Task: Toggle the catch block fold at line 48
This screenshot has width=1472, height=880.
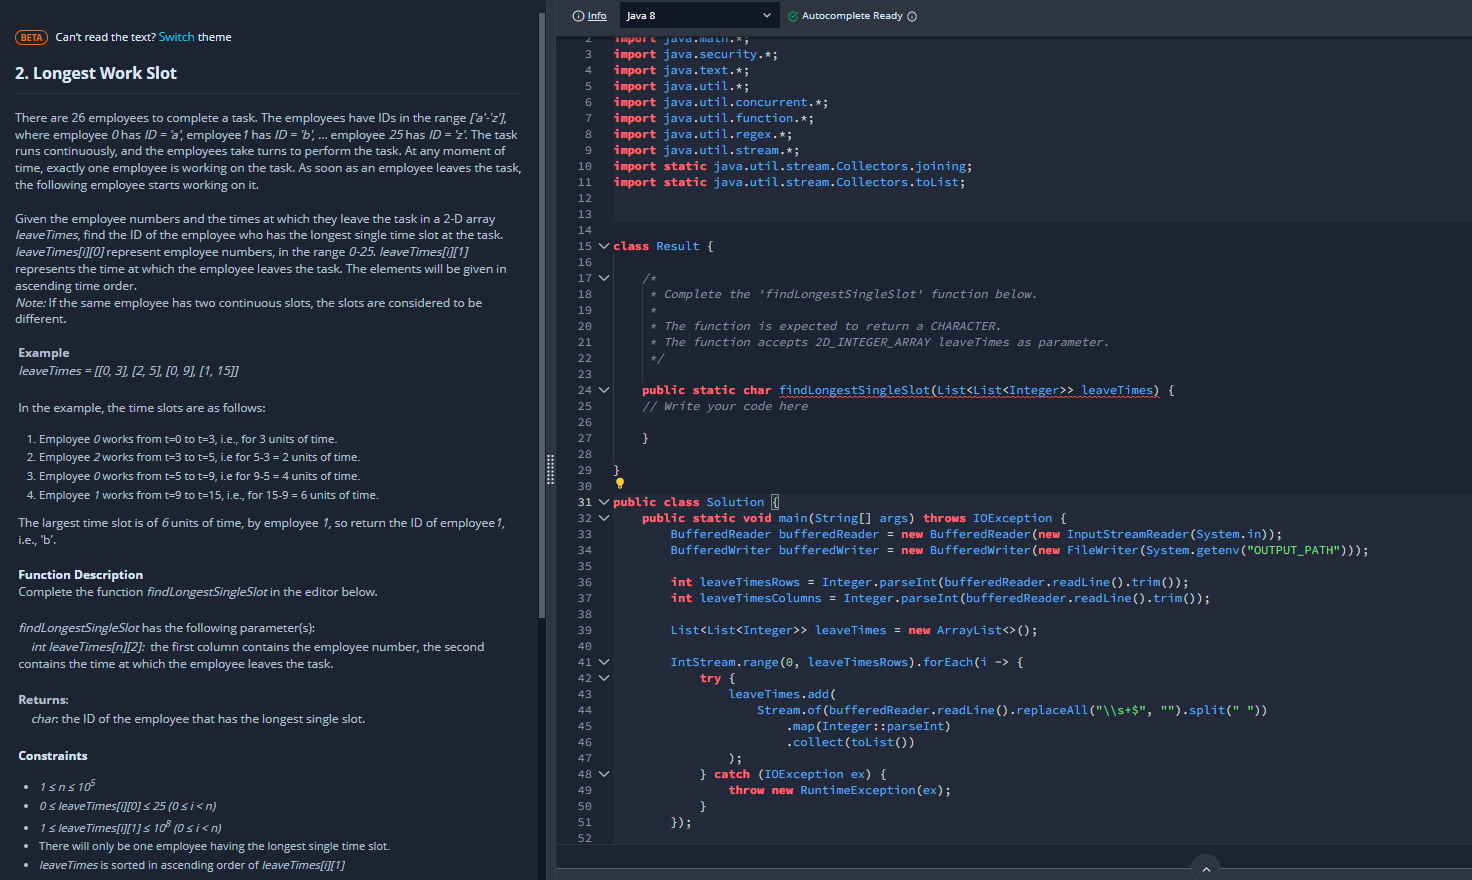Action: [x=603, y=773]
